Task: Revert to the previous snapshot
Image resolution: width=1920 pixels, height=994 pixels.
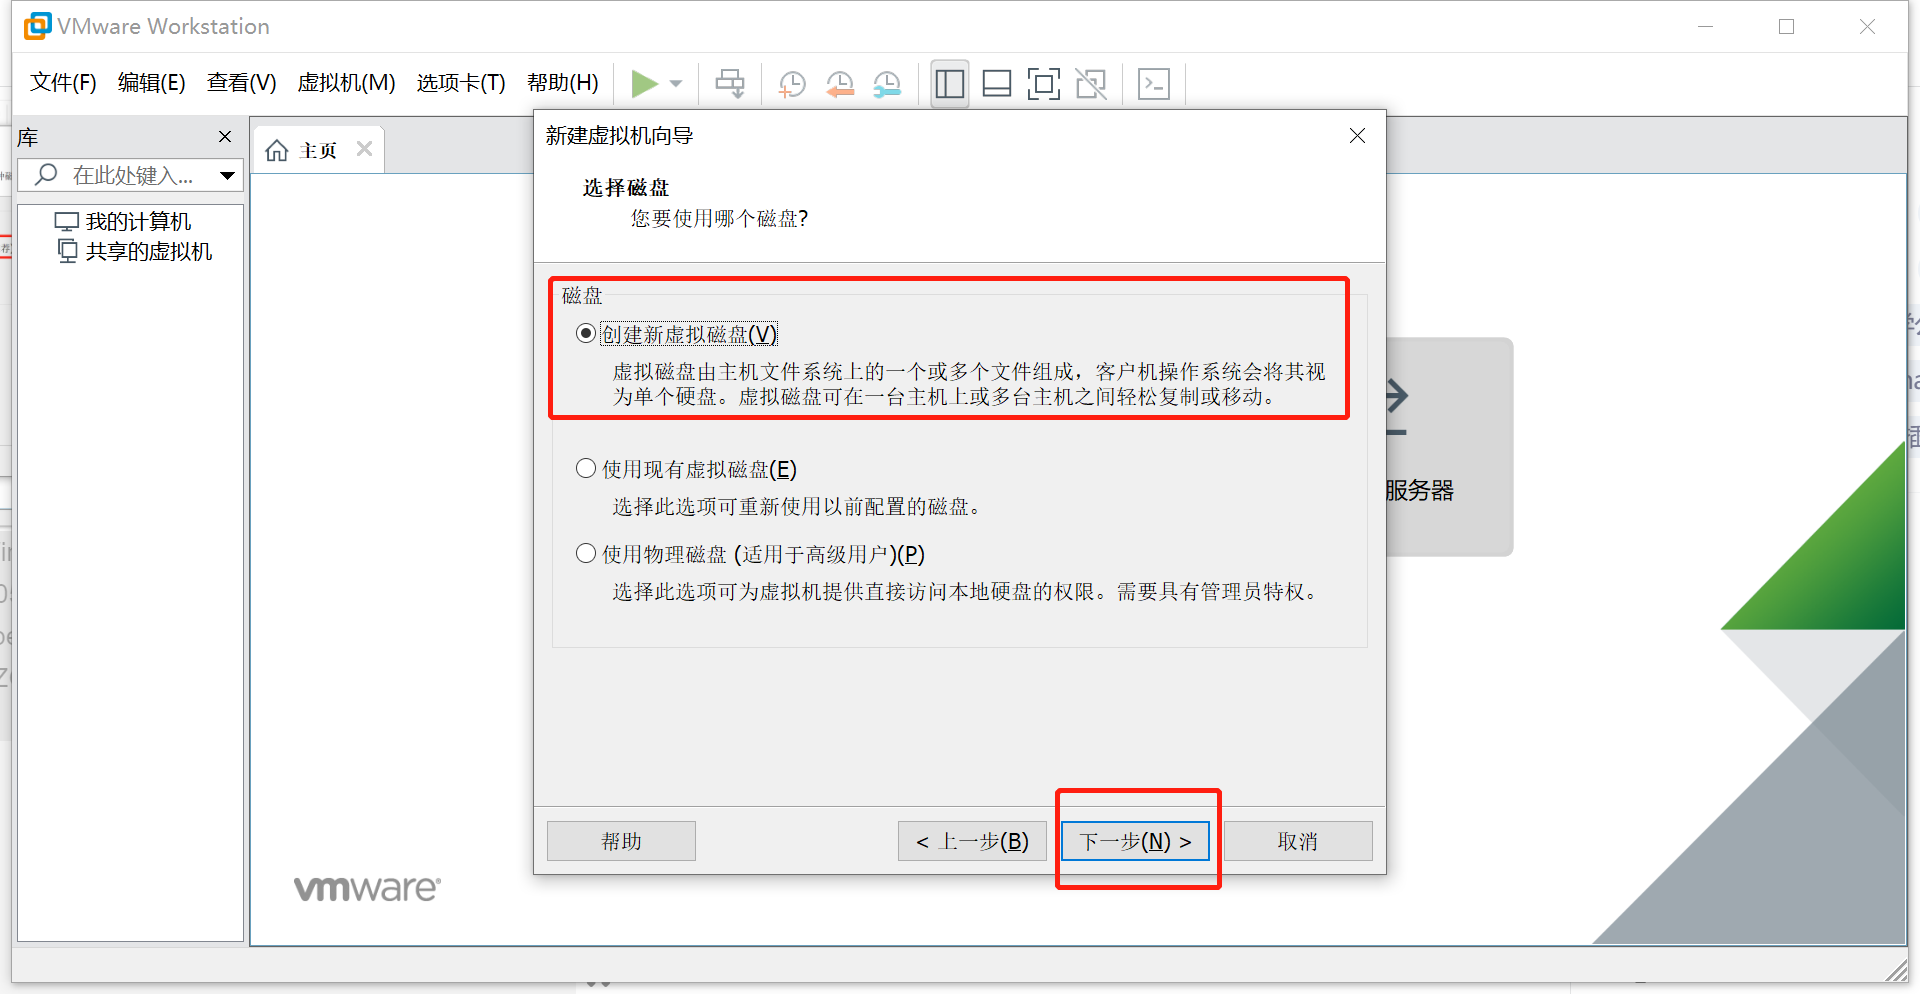Action: tap(839, 83)
